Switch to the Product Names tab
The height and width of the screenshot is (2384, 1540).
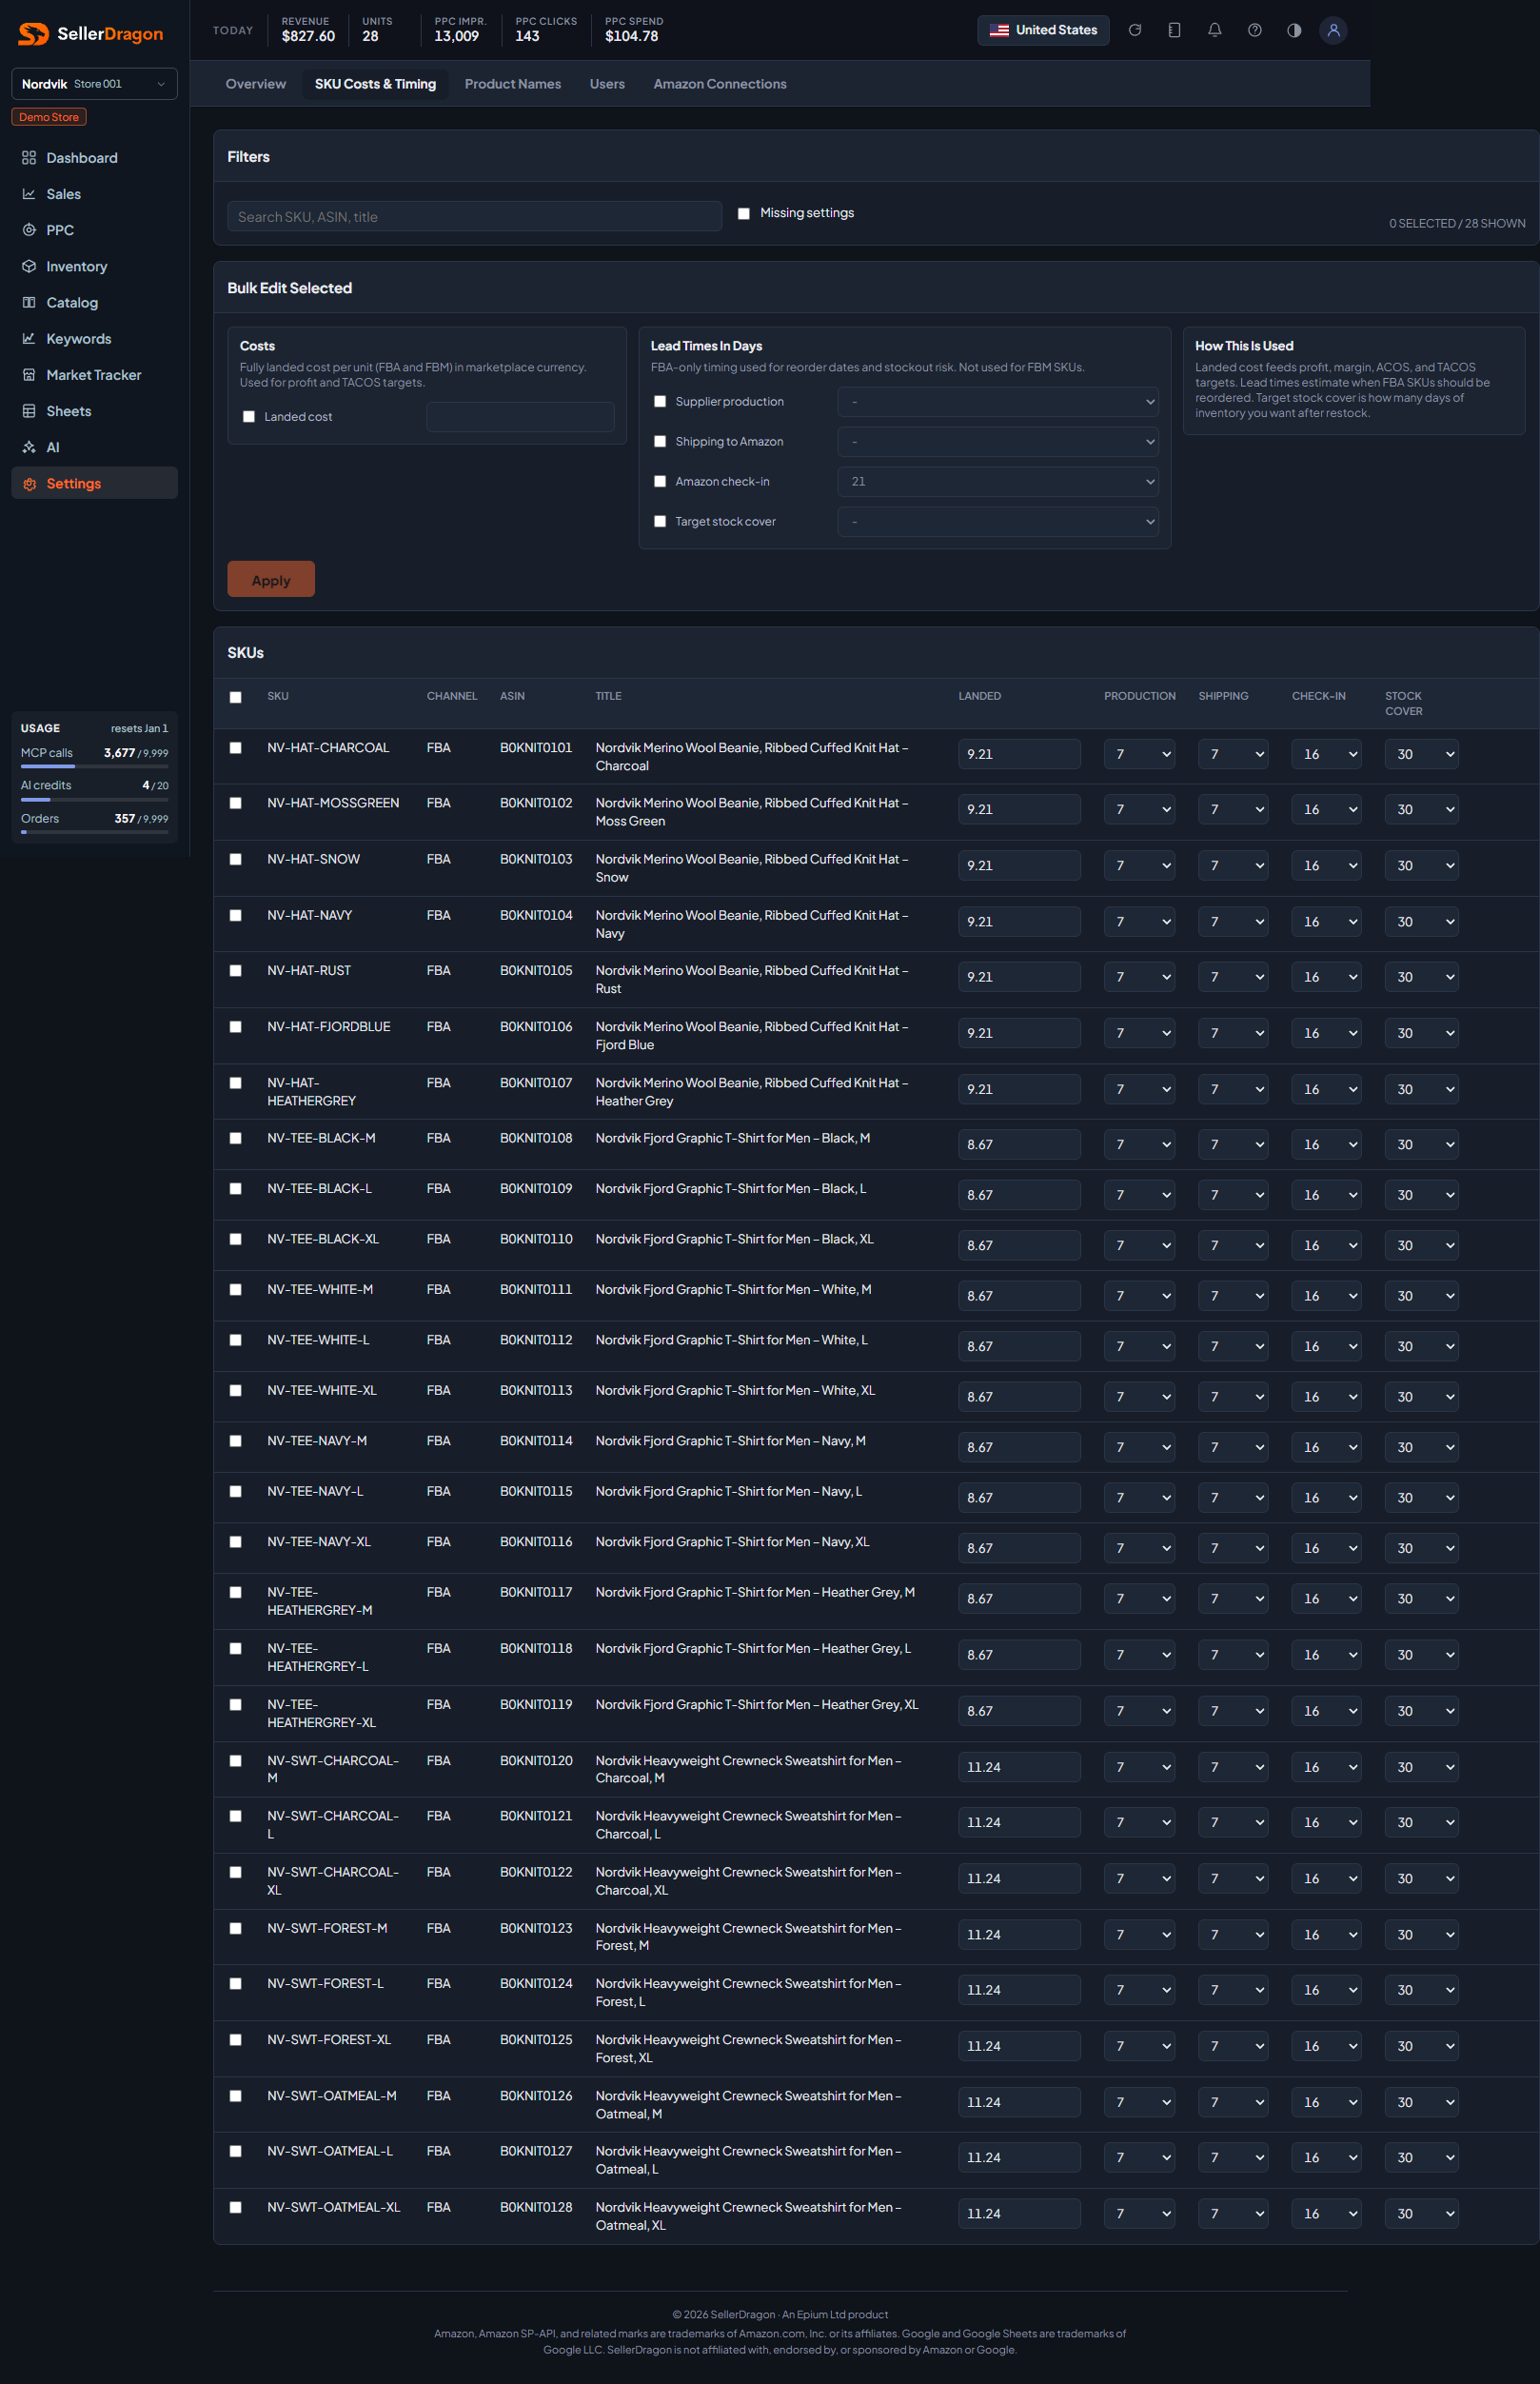point(513,84)
